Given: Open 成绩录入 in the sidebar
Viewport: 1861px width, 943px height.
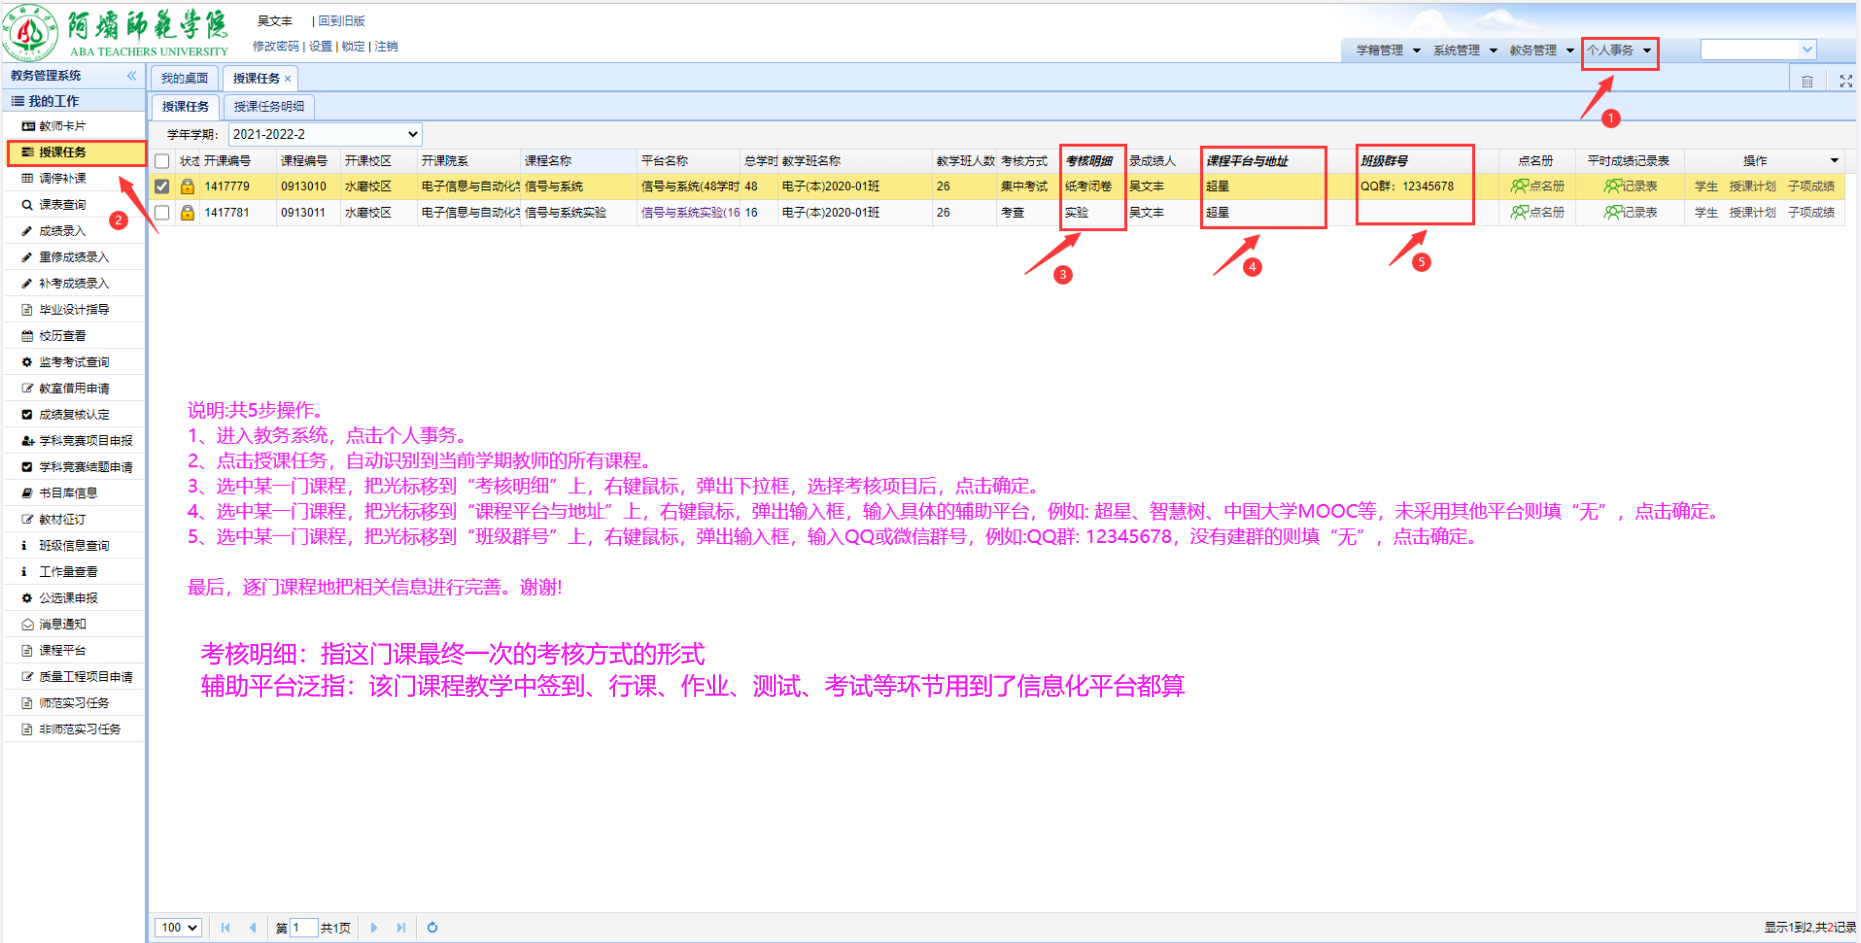Looking at the screenshot, I should point(62,231).
